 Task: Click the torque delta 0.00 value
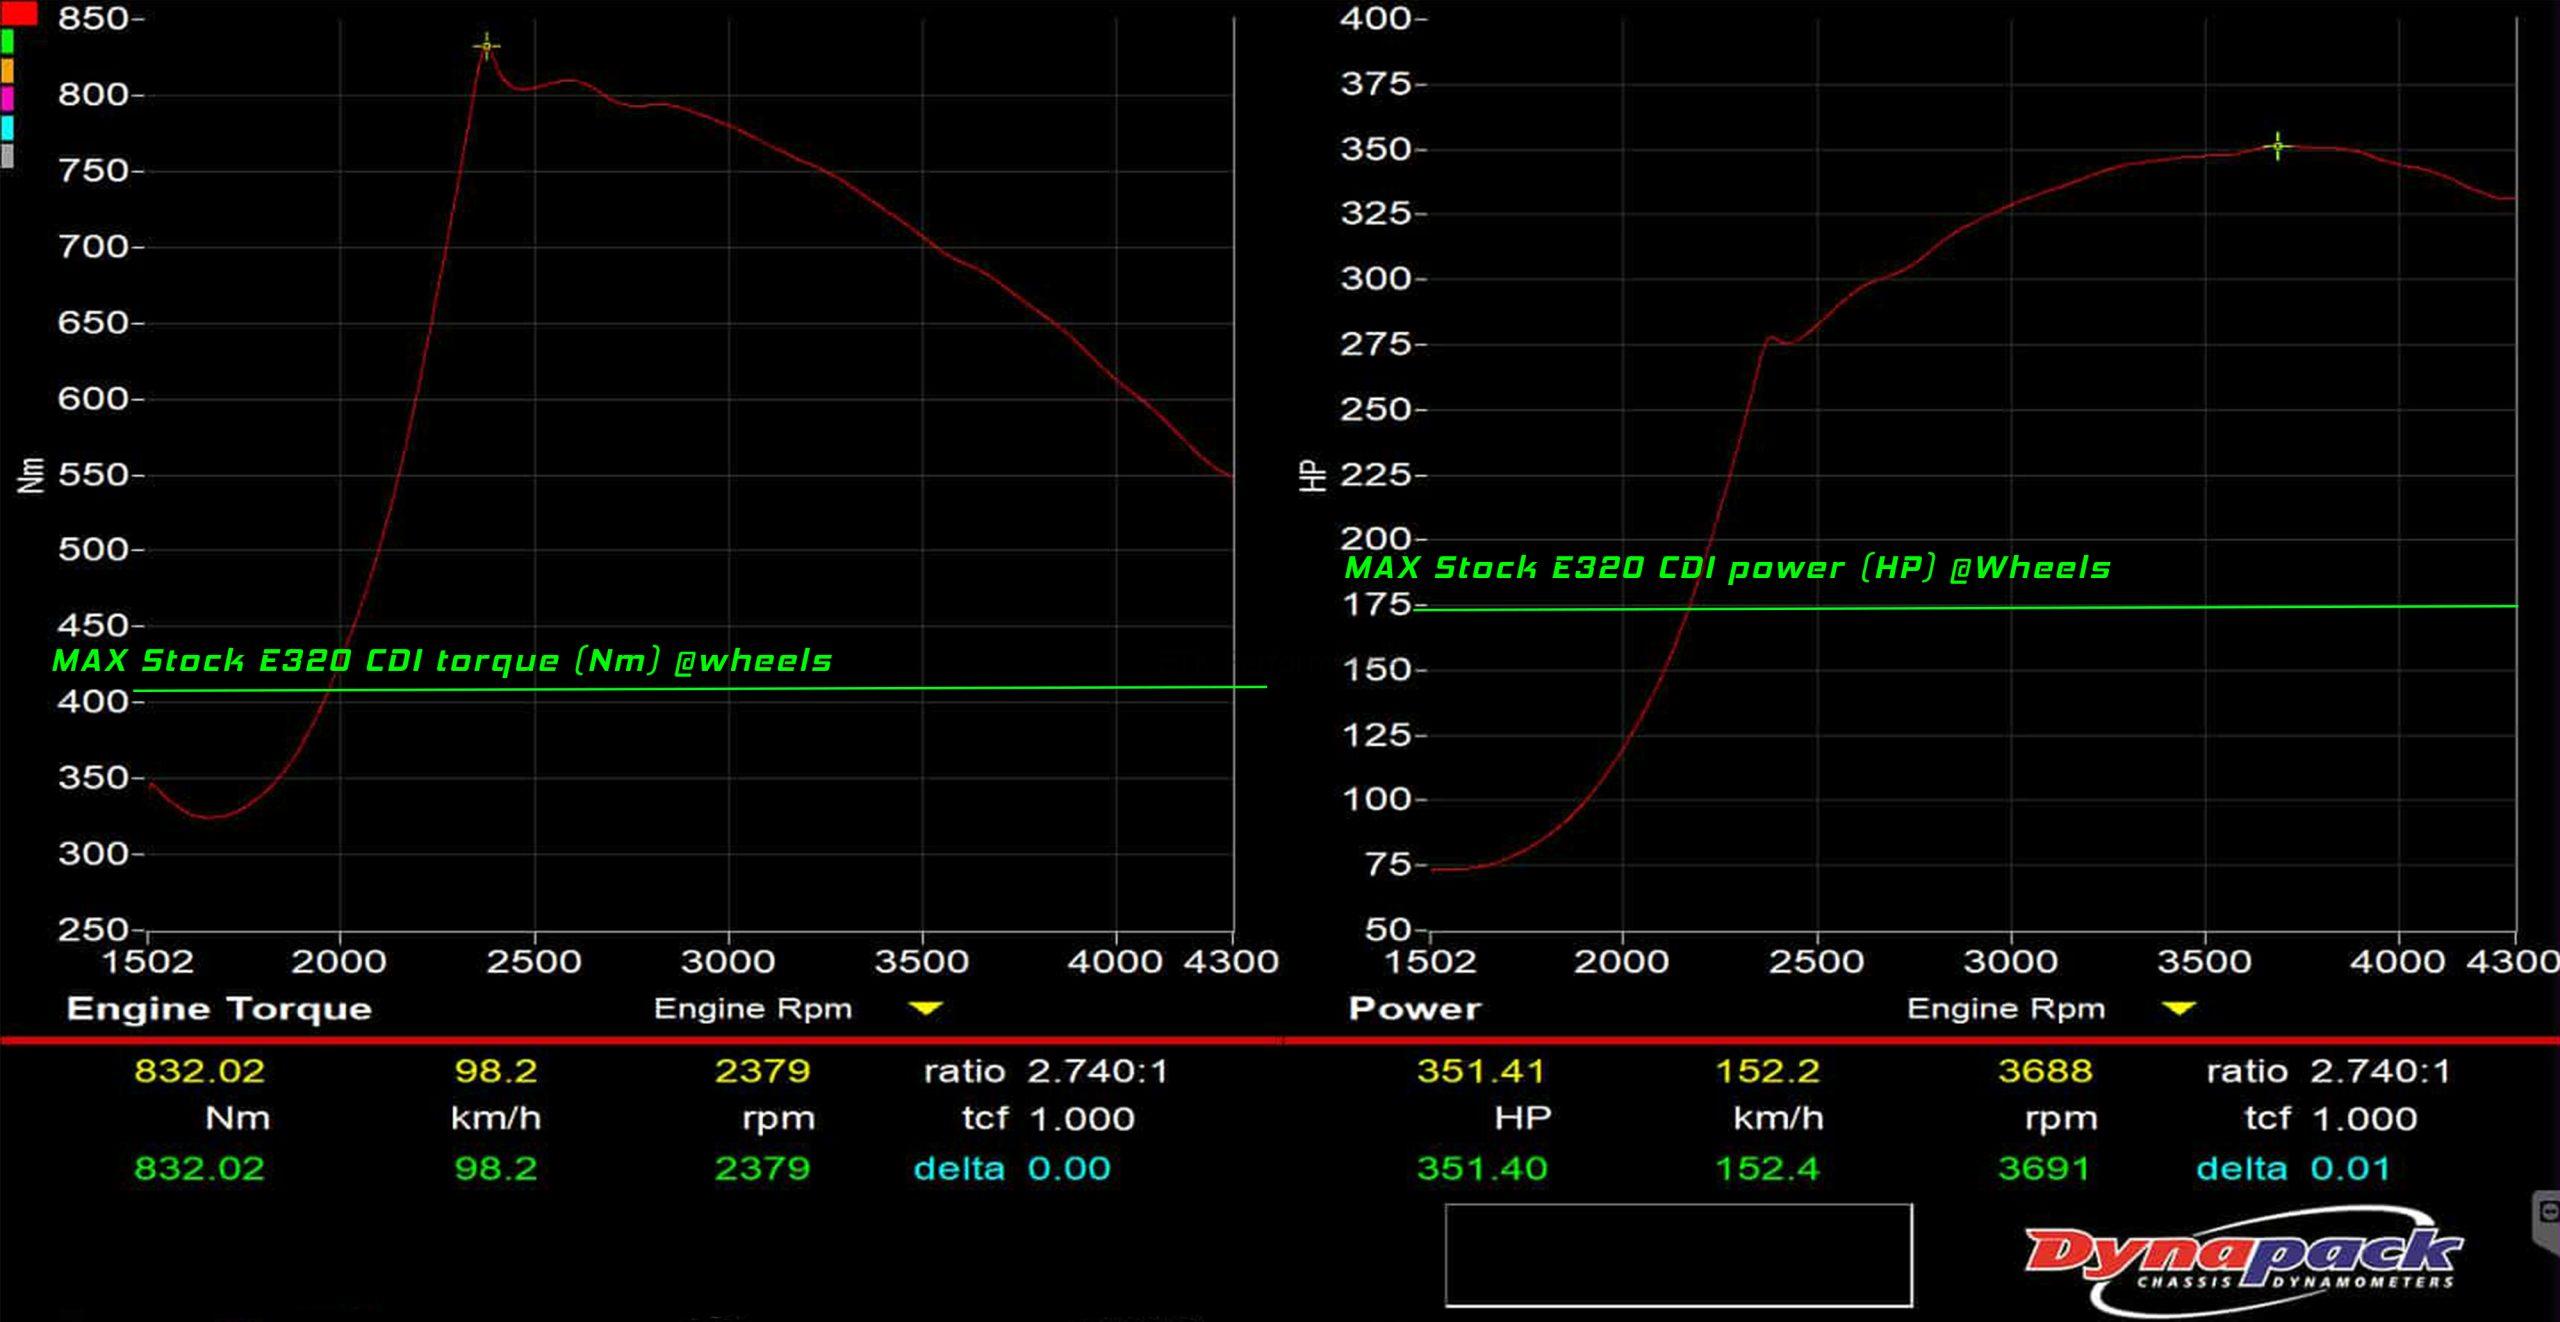tap(1069, 1168)
